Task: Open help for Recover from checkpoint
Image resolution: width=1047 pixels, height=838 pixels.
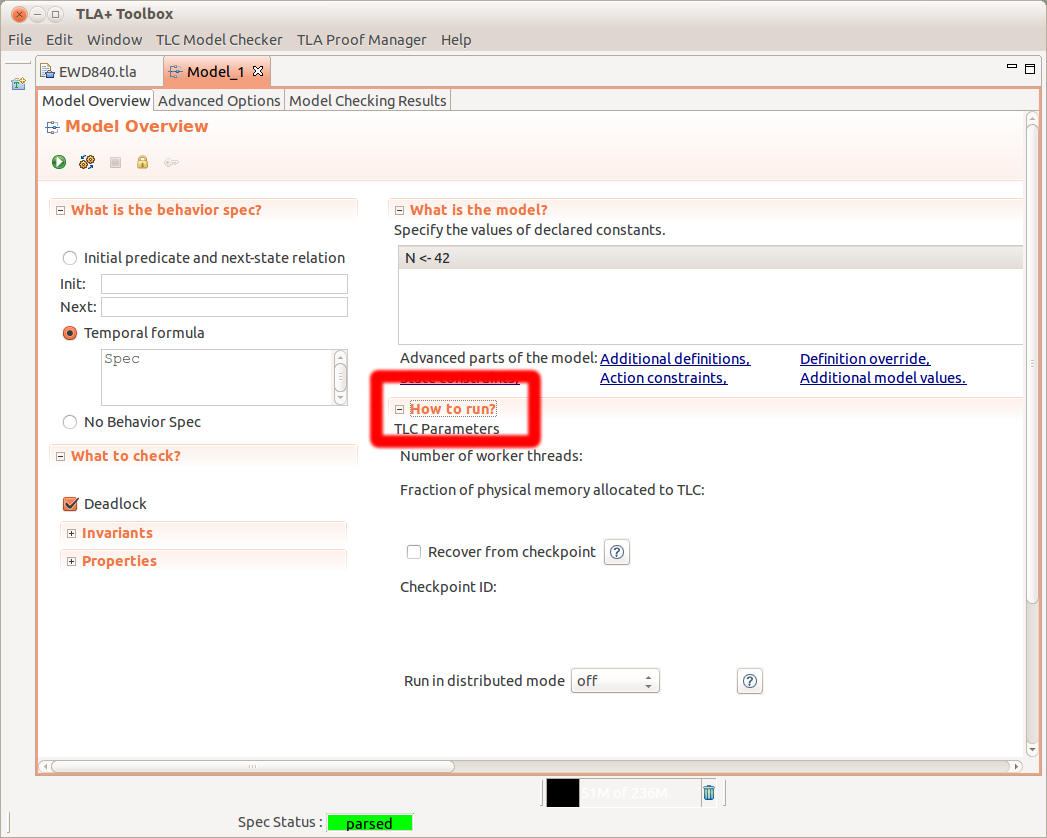Action: 617,552
